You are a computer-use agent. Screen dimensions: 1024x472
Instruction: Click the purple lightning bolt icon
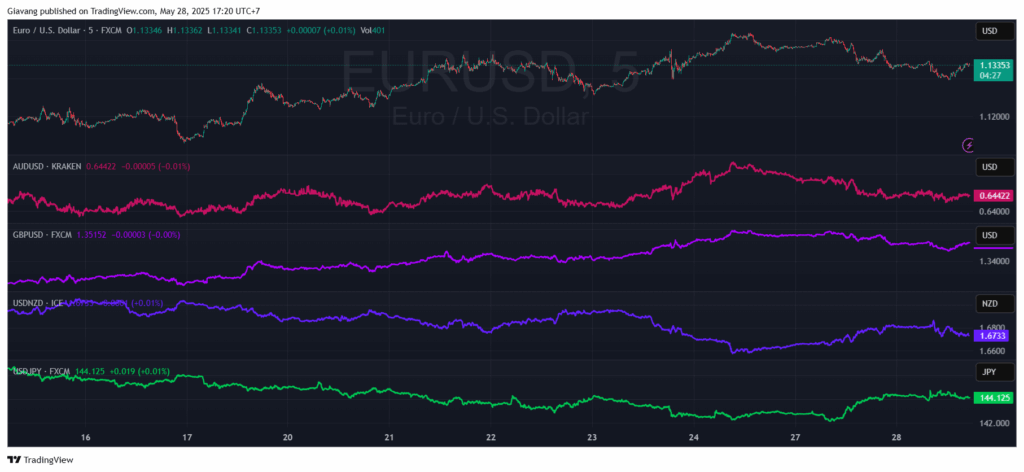(967, 145)
